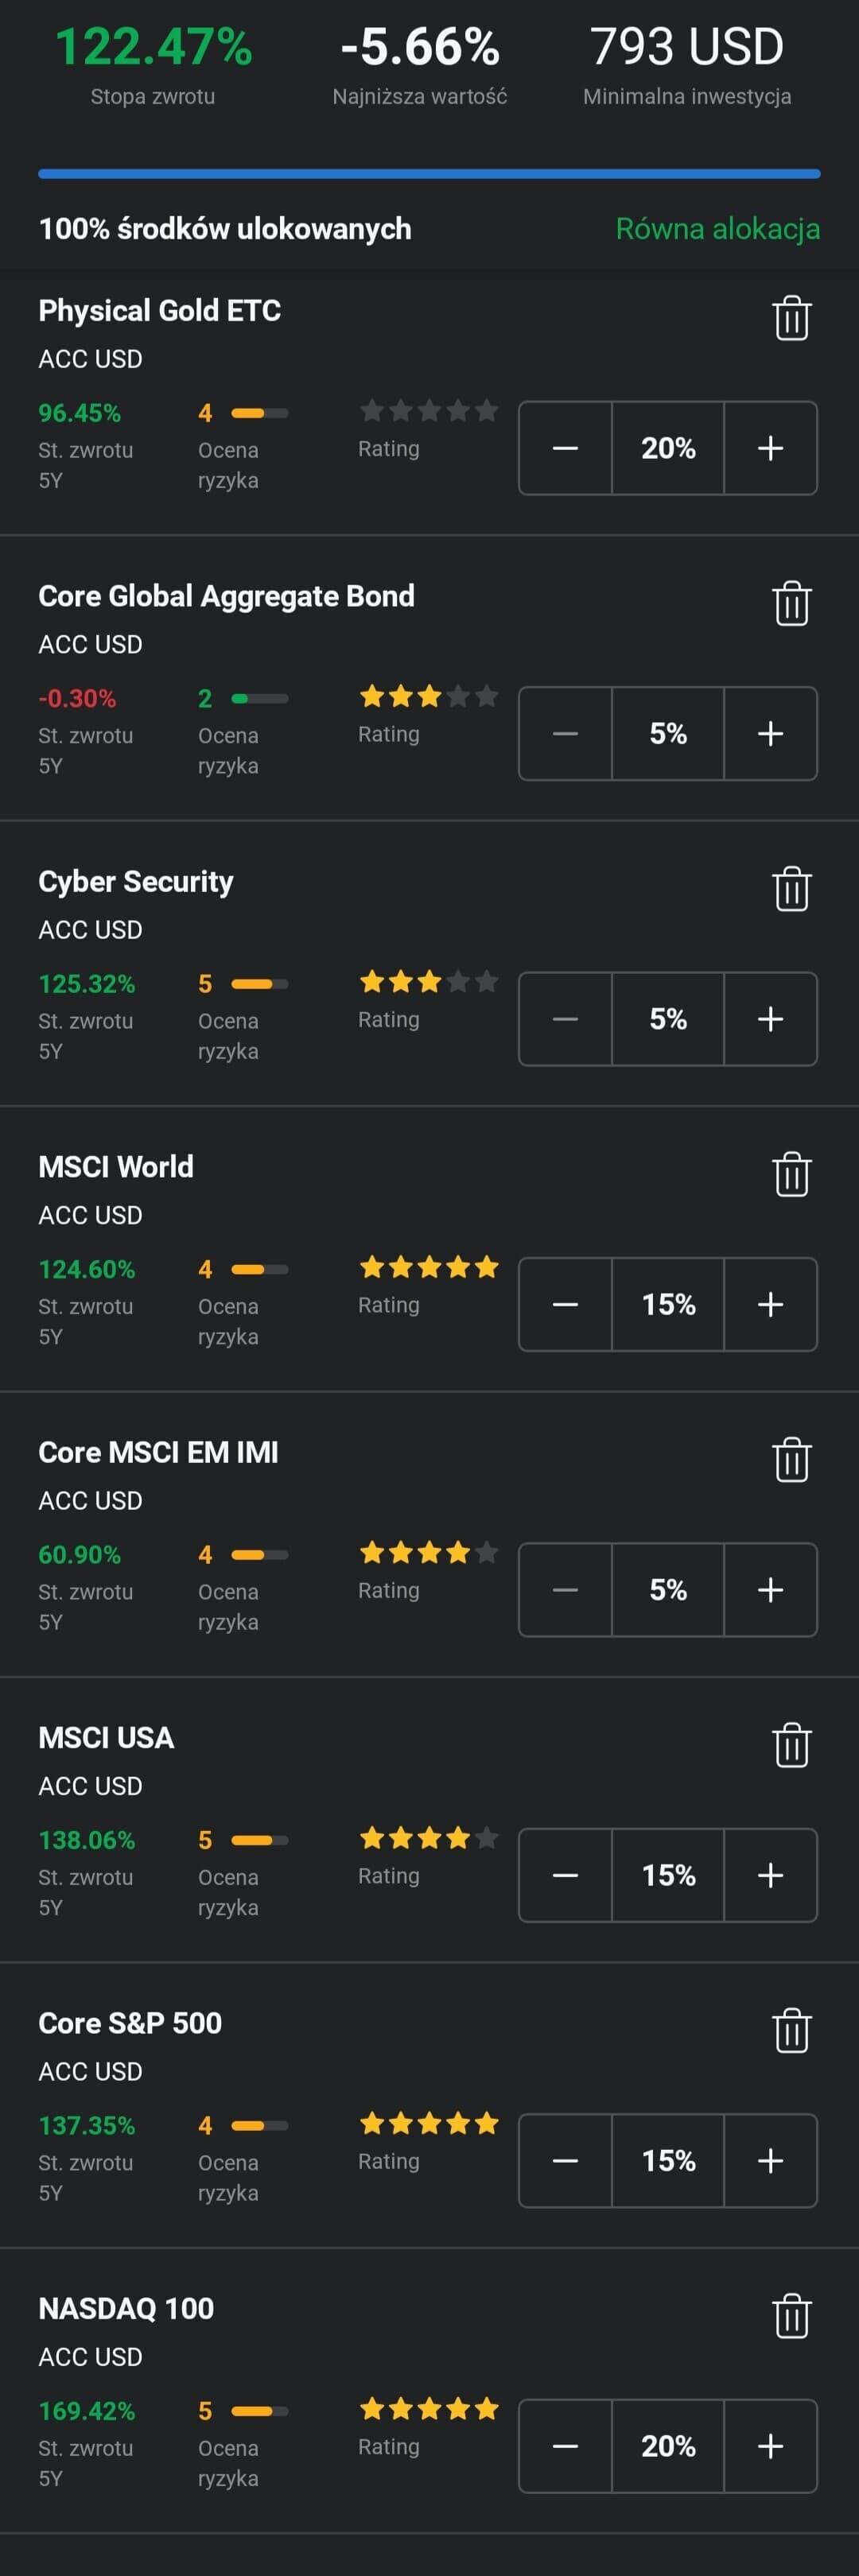Viewport: 859px width, 2576px height.
Task: Decrease MSCI USA allocation with minus
Action: [x=565, y=1875]
